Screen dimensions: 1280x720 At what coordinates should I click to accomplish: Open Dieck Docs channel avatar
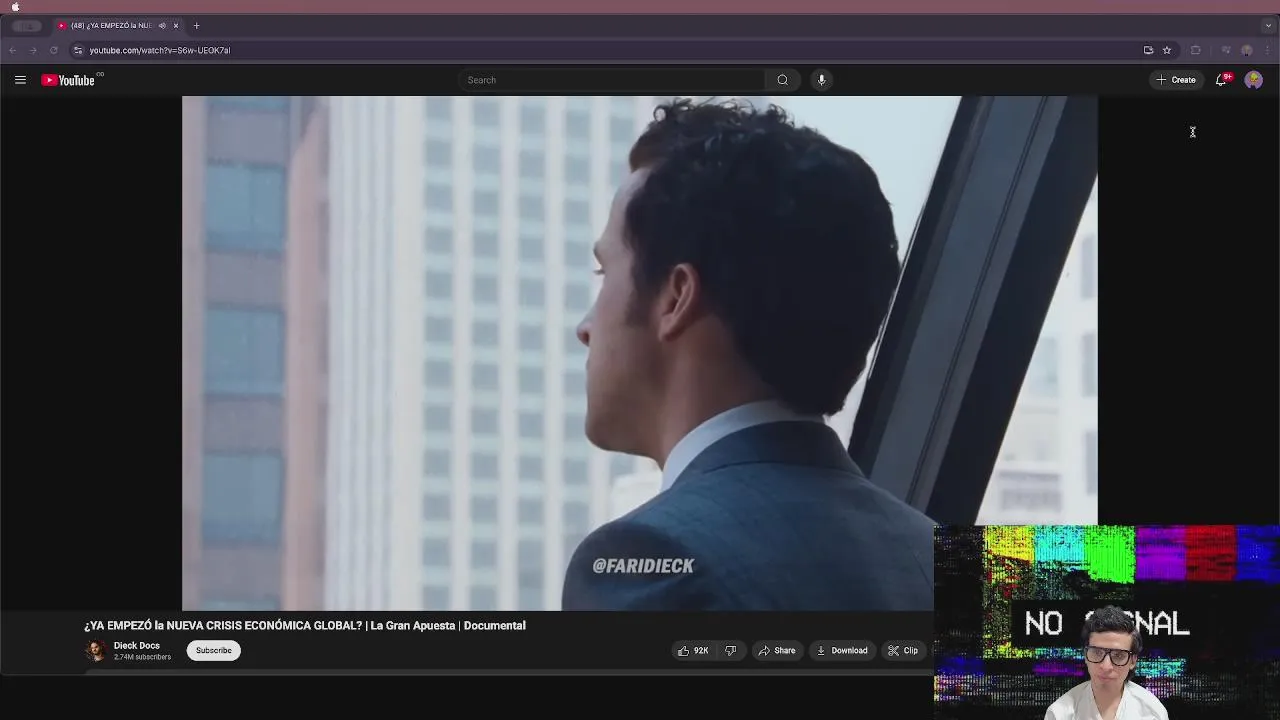pos(96,651)
